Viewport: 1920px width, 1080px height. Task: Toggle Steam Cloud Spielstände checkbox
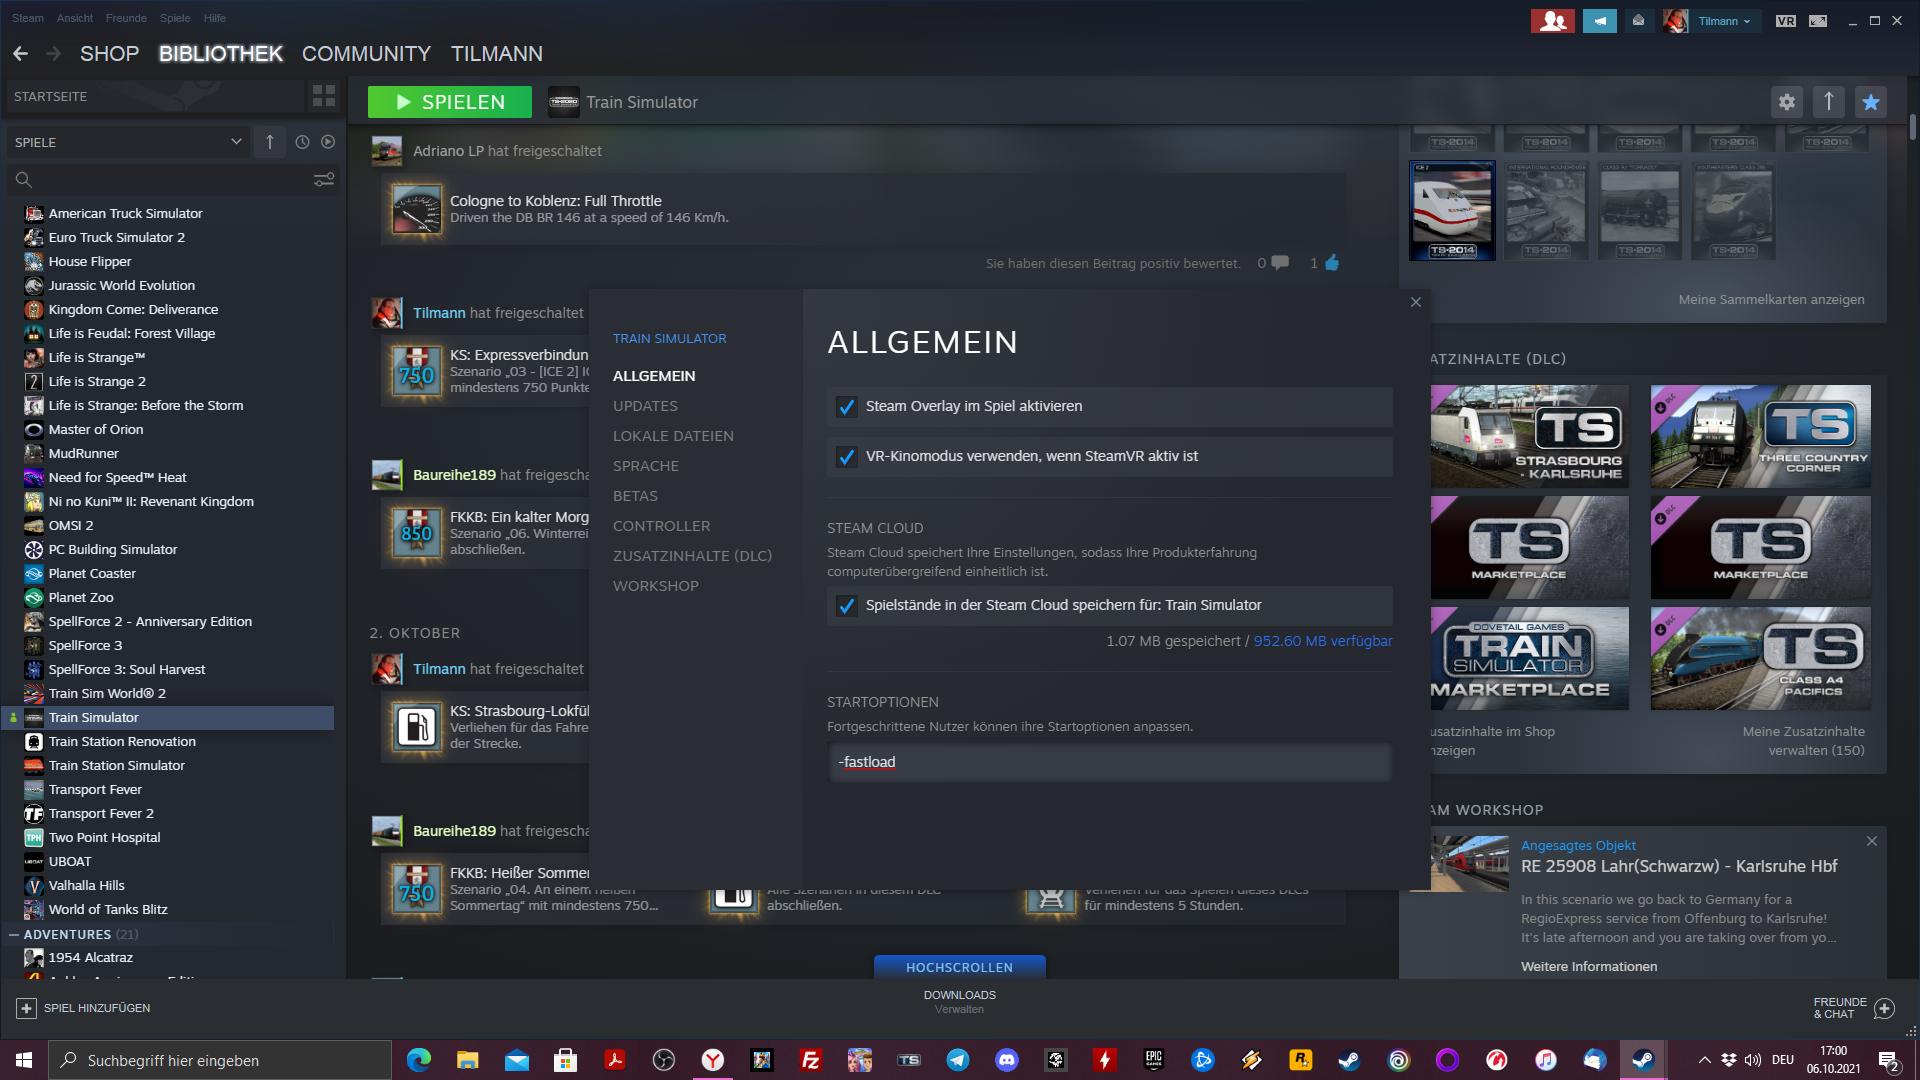pos(847,606)
